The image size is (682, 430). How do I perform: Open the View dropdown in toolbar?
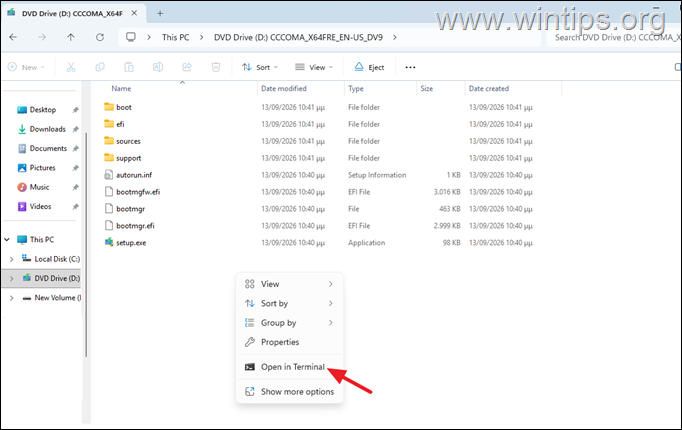(x=314, y=67)
